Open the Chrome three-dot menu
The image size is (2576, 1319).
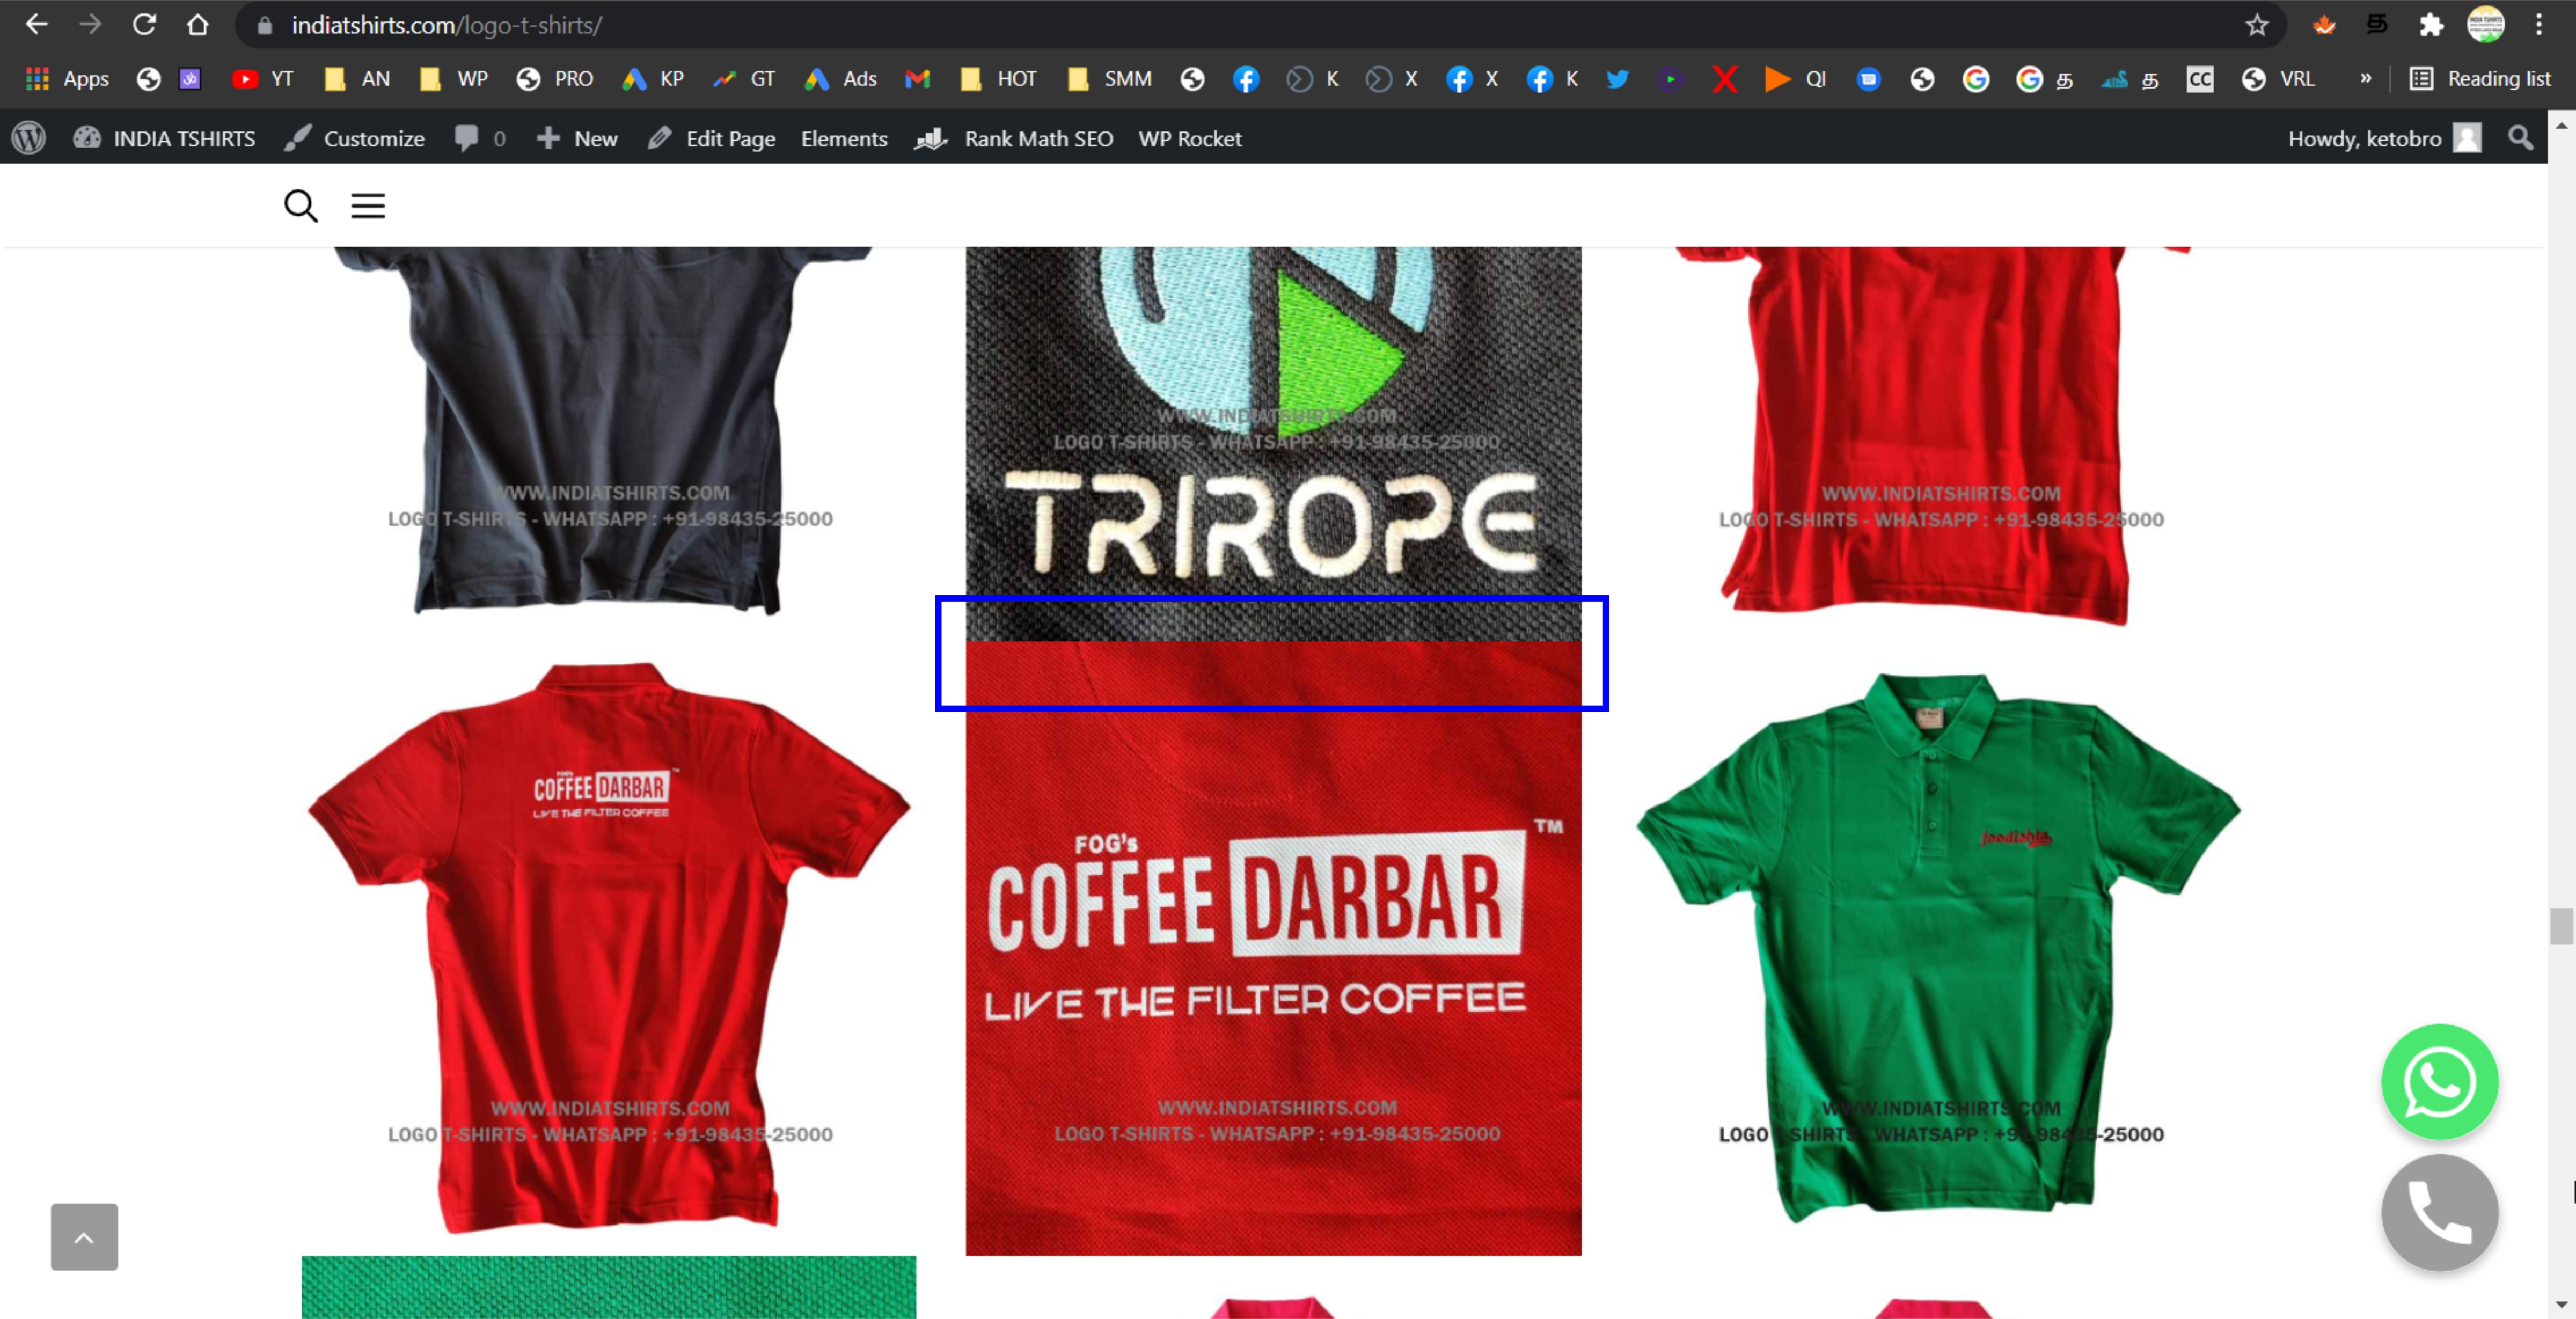2538,25
